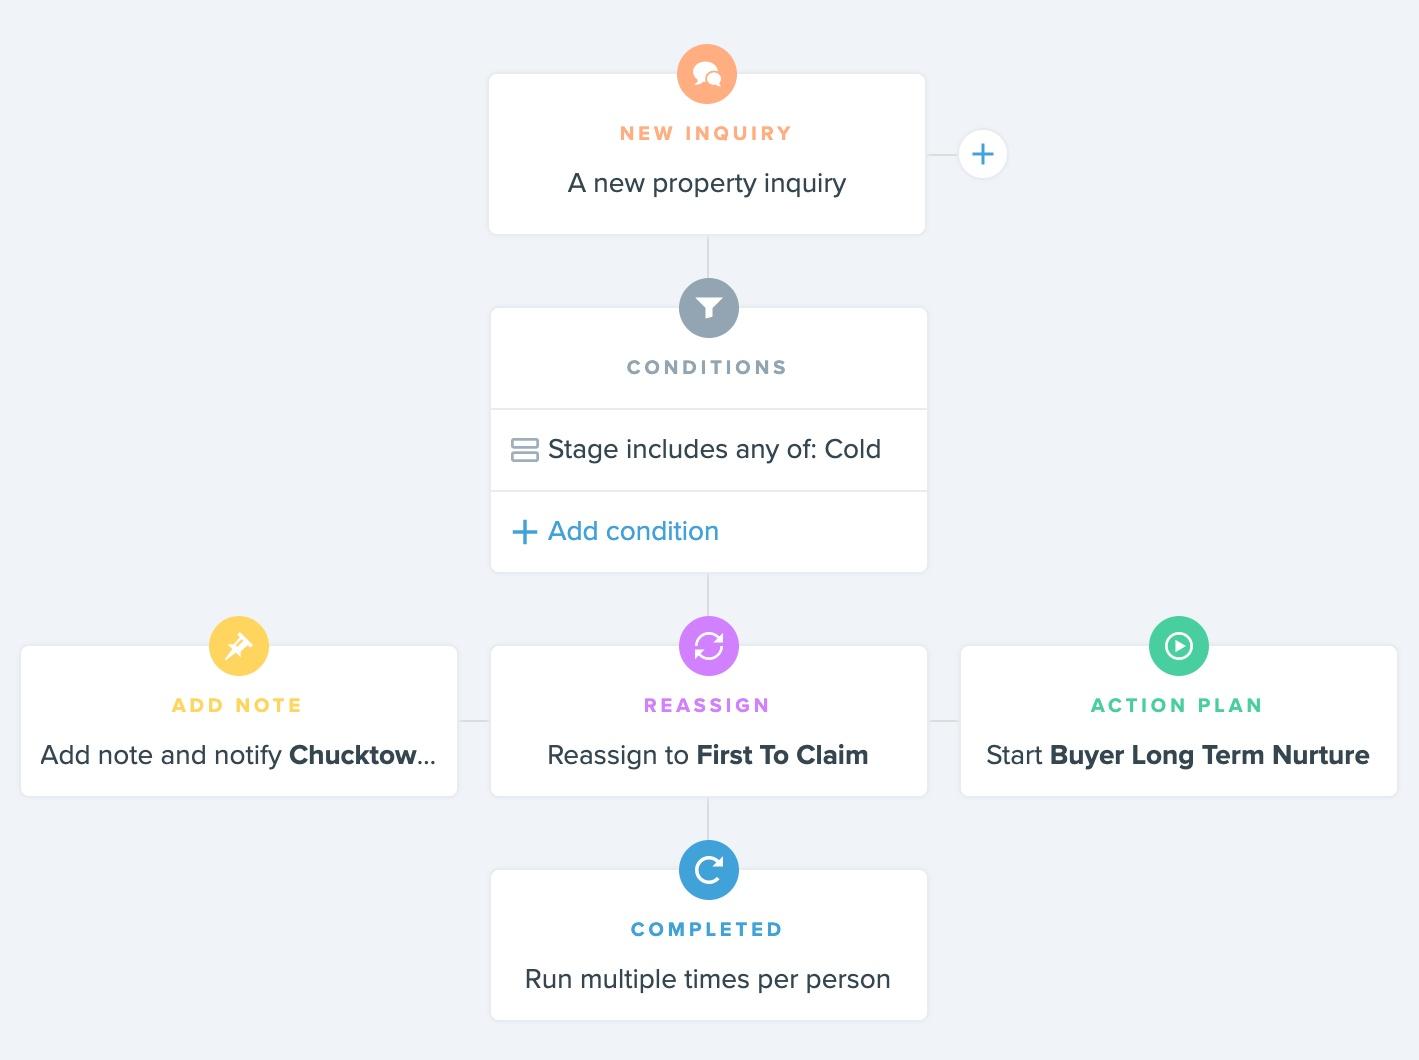Open the Reassign to First To Claim card
The image size is (1419, 1060).
pos(709,721)
